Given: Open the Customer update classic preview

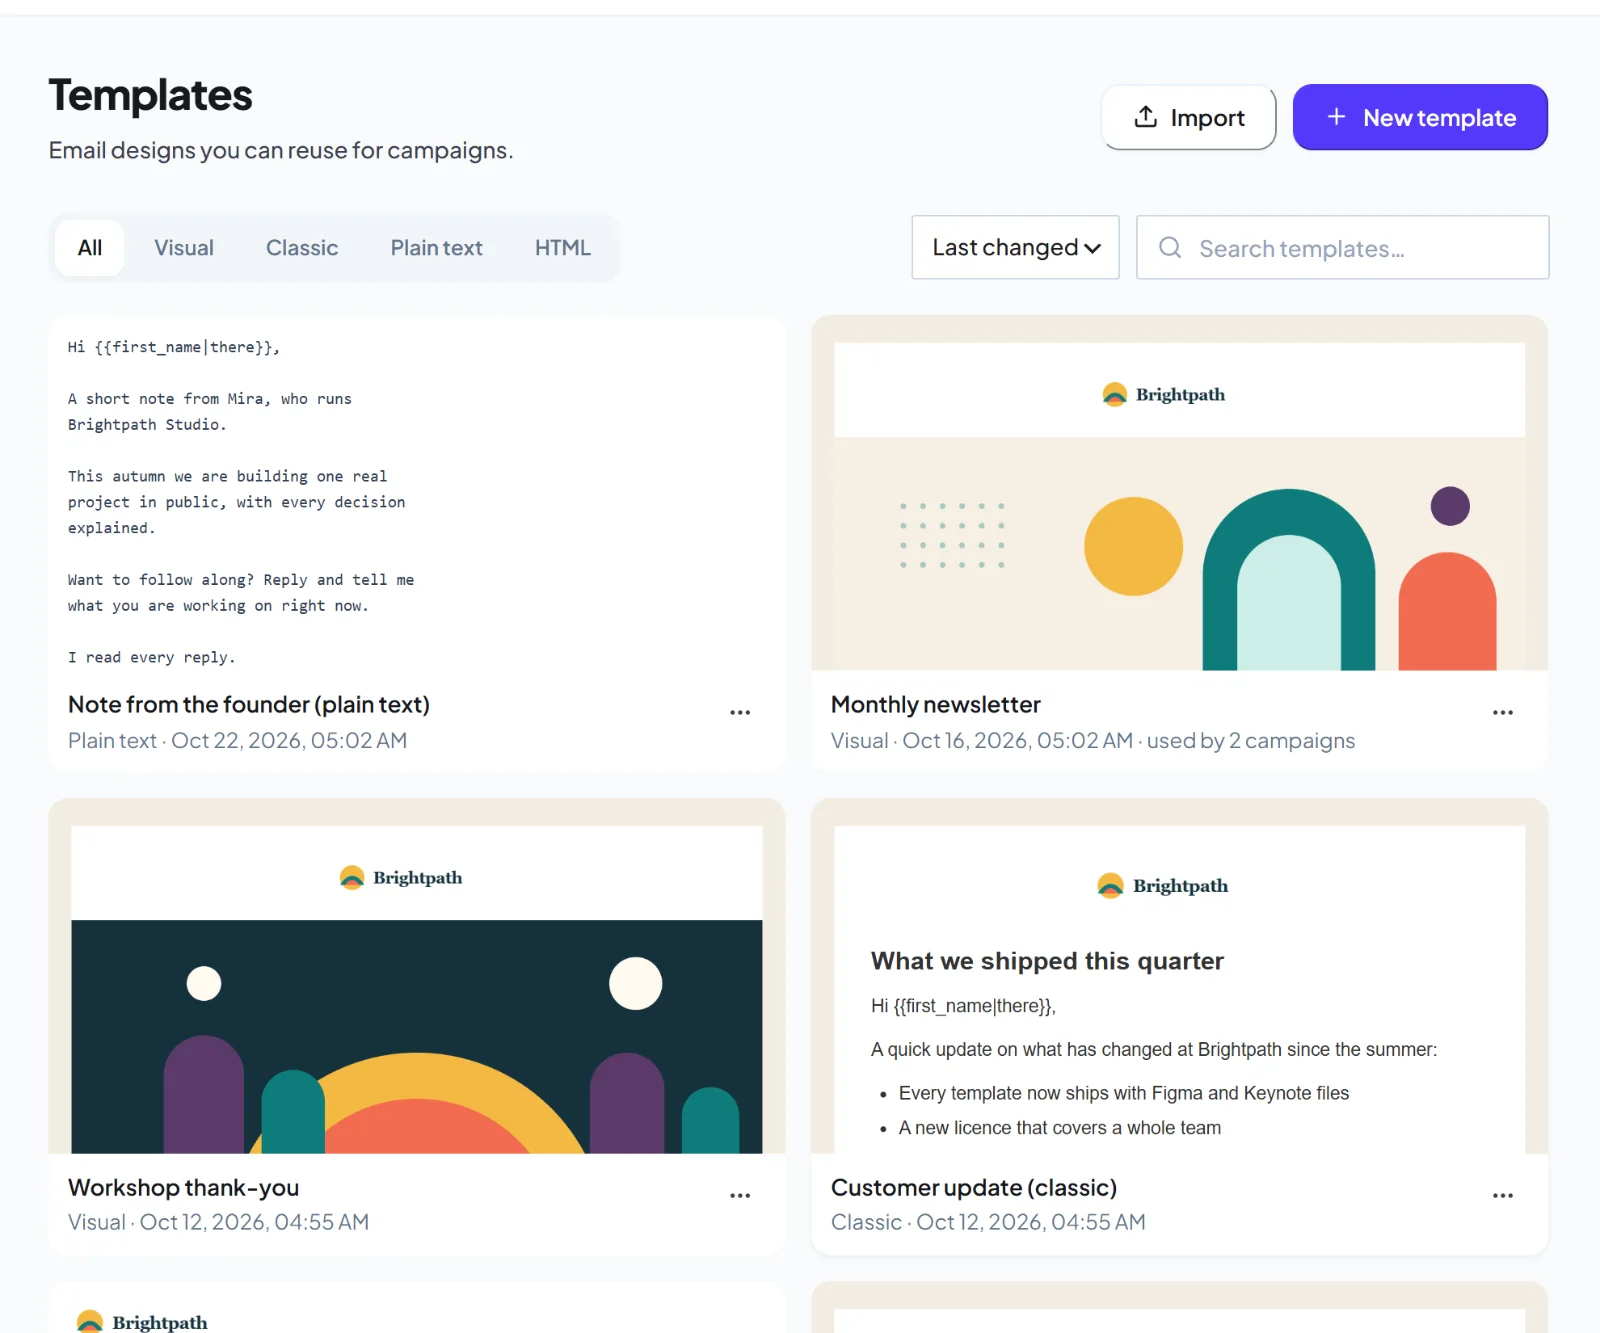Looking at the screenshot, I should 1180,976.
